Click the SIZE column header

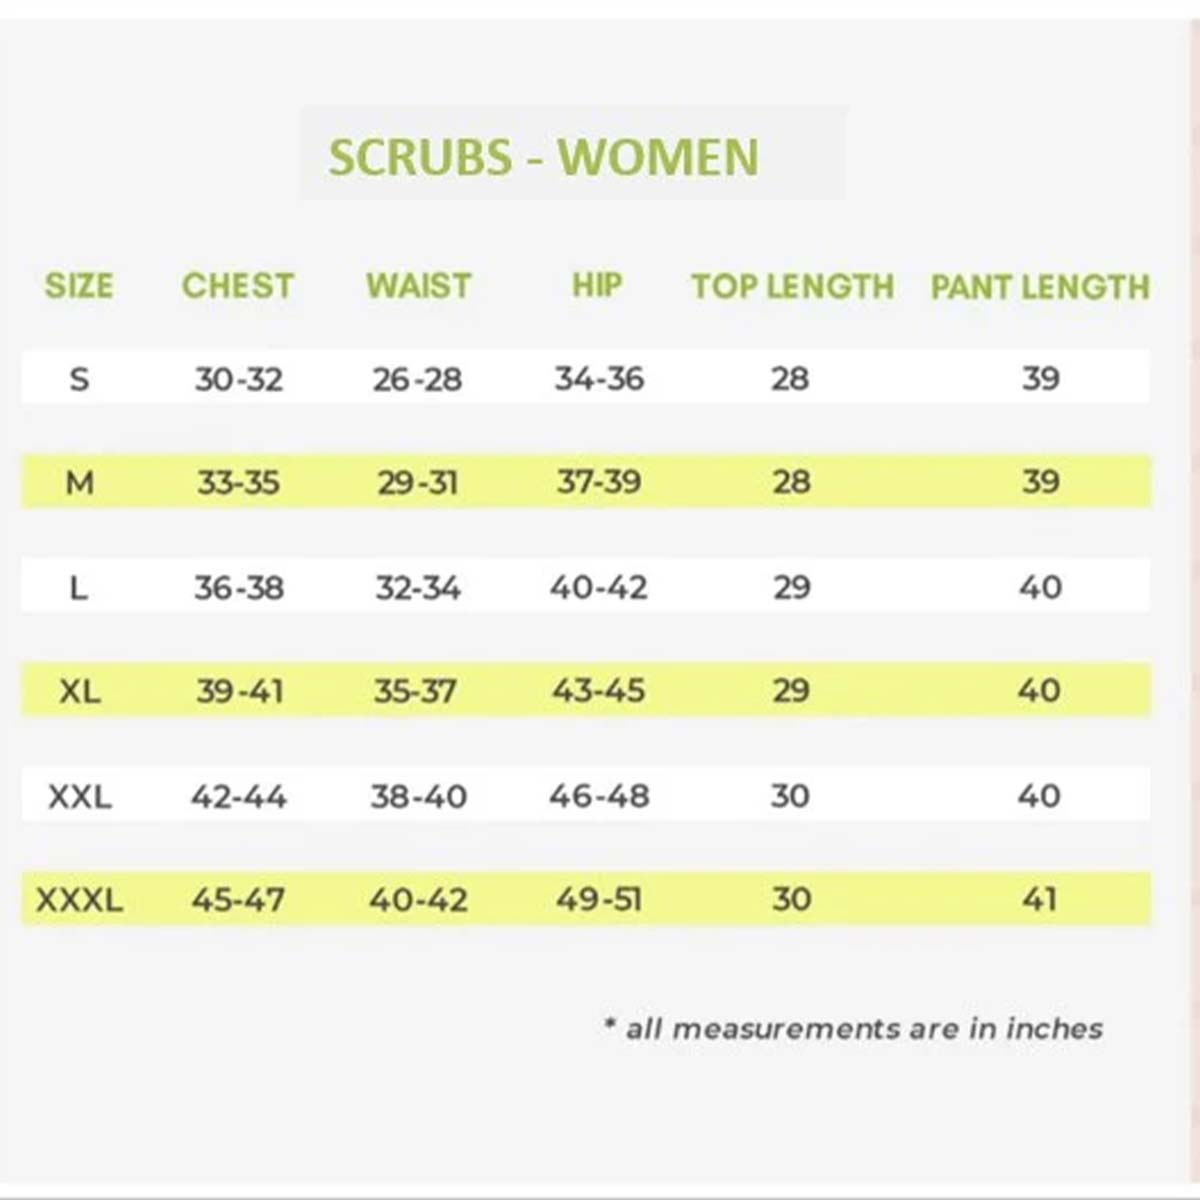[79, 286]
